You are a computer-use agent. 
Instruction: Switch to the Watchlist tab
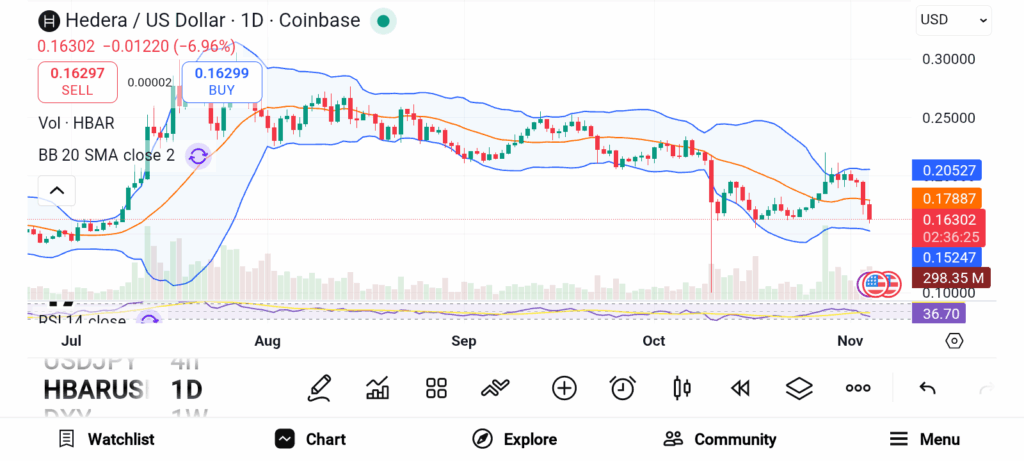pos(106,439)
